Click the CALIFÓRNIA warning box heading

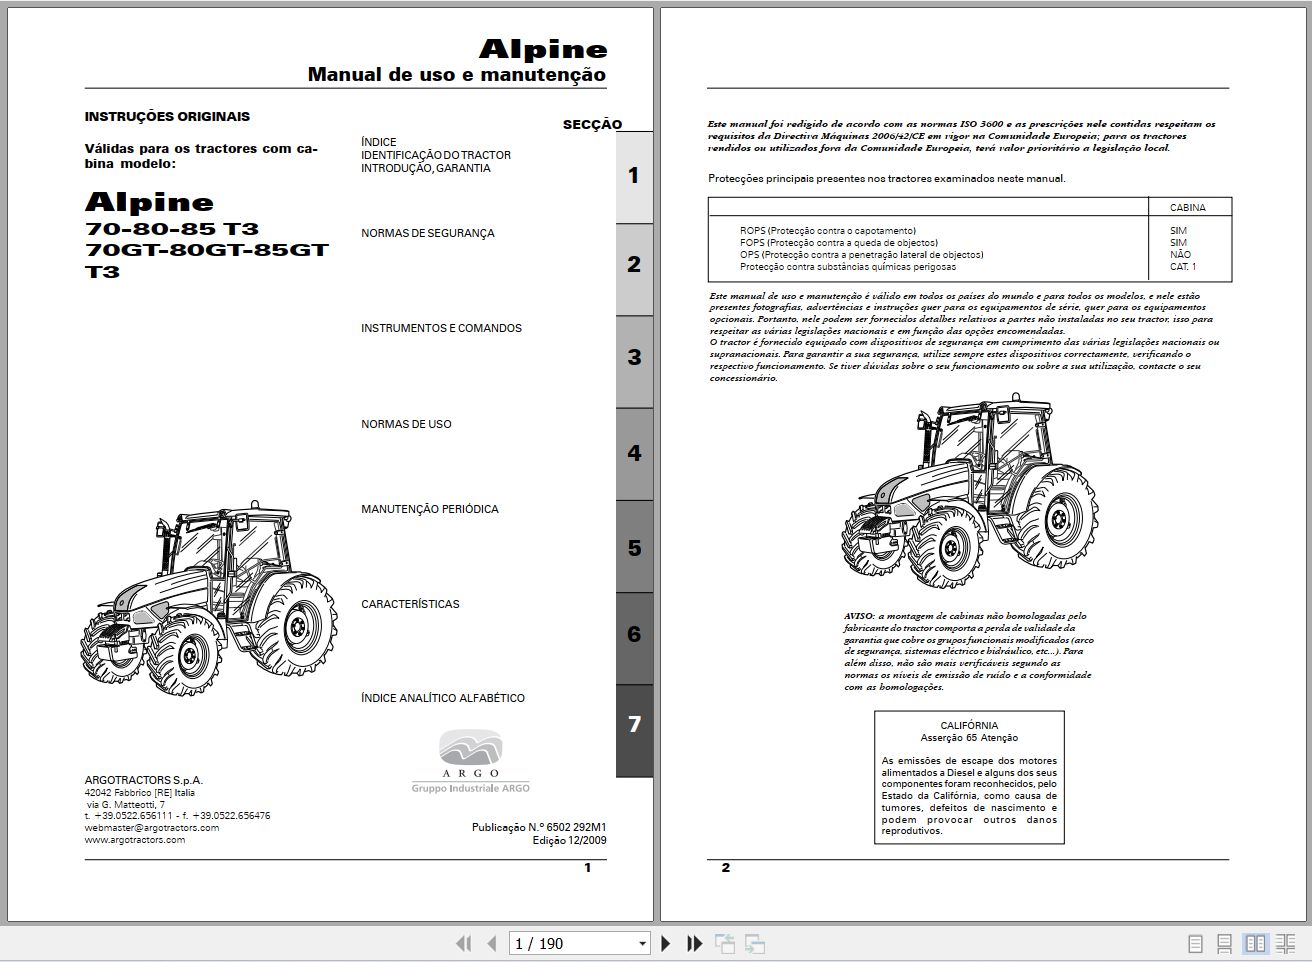[969, 726]
